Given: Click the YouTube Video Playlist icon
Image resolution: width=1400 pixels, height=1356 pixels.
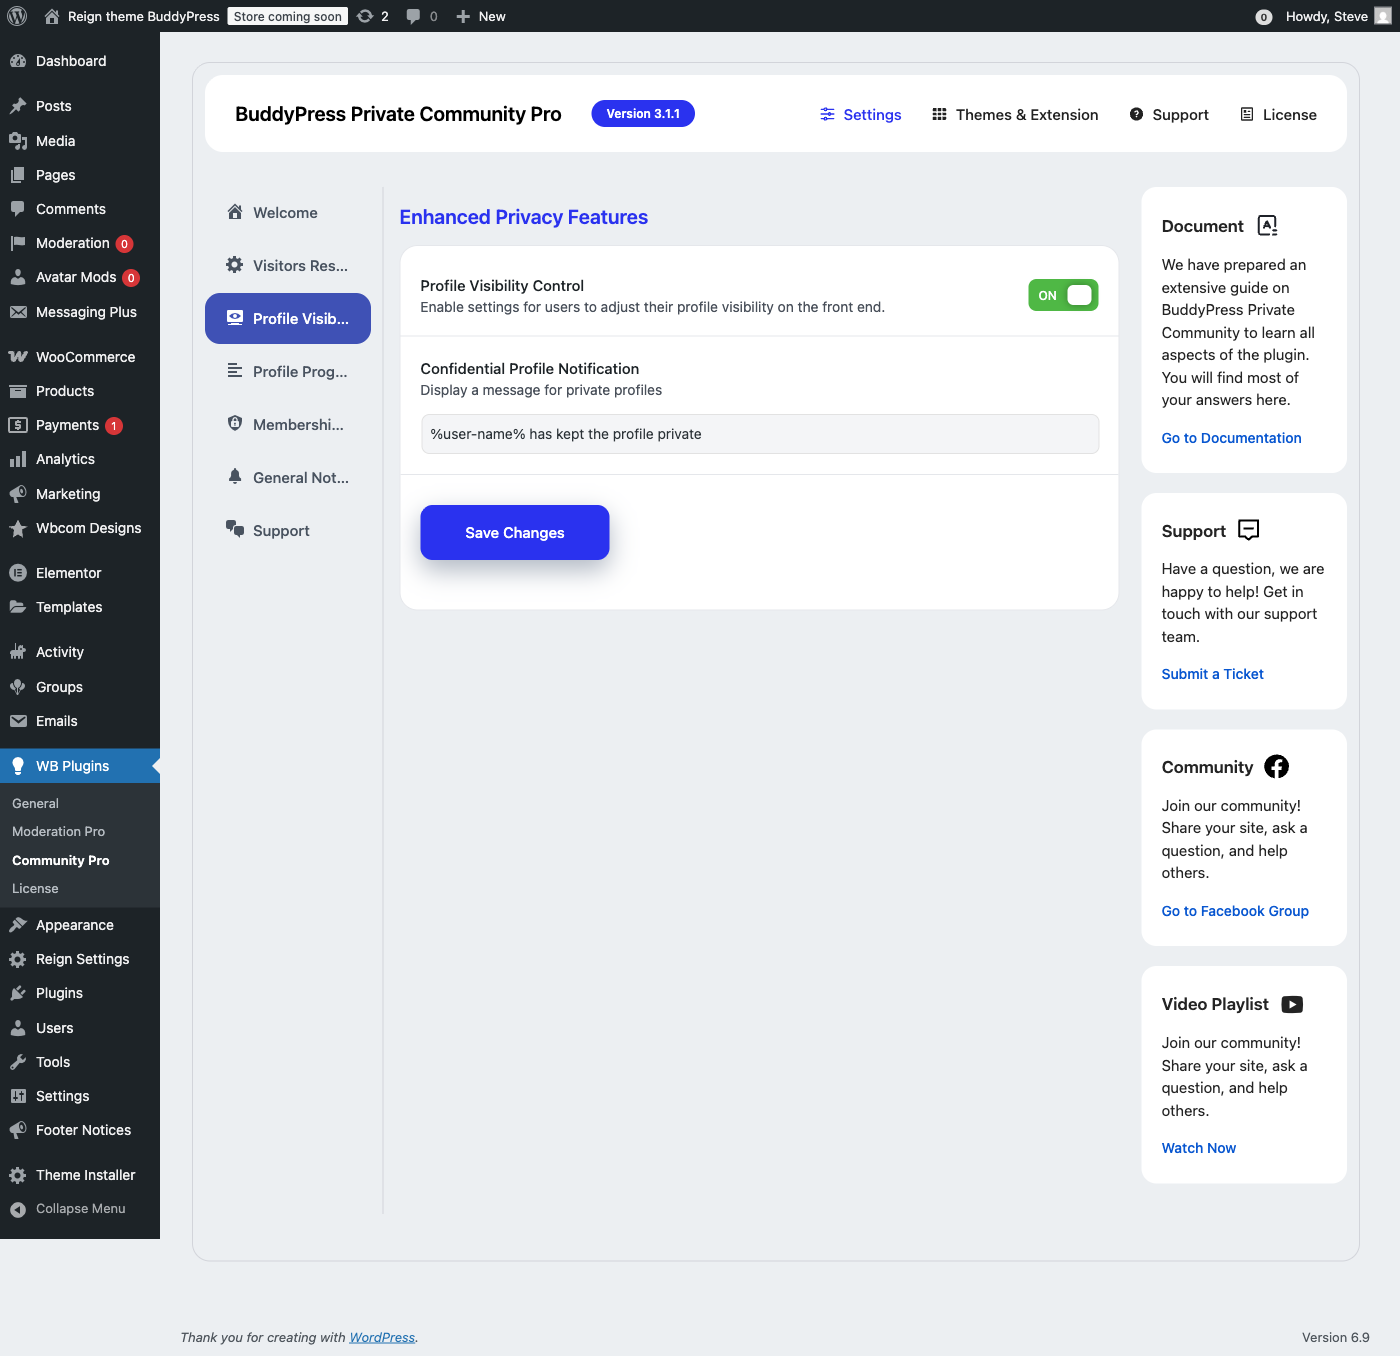Looking at the screenshot, I should (x=1292, y=1004).
